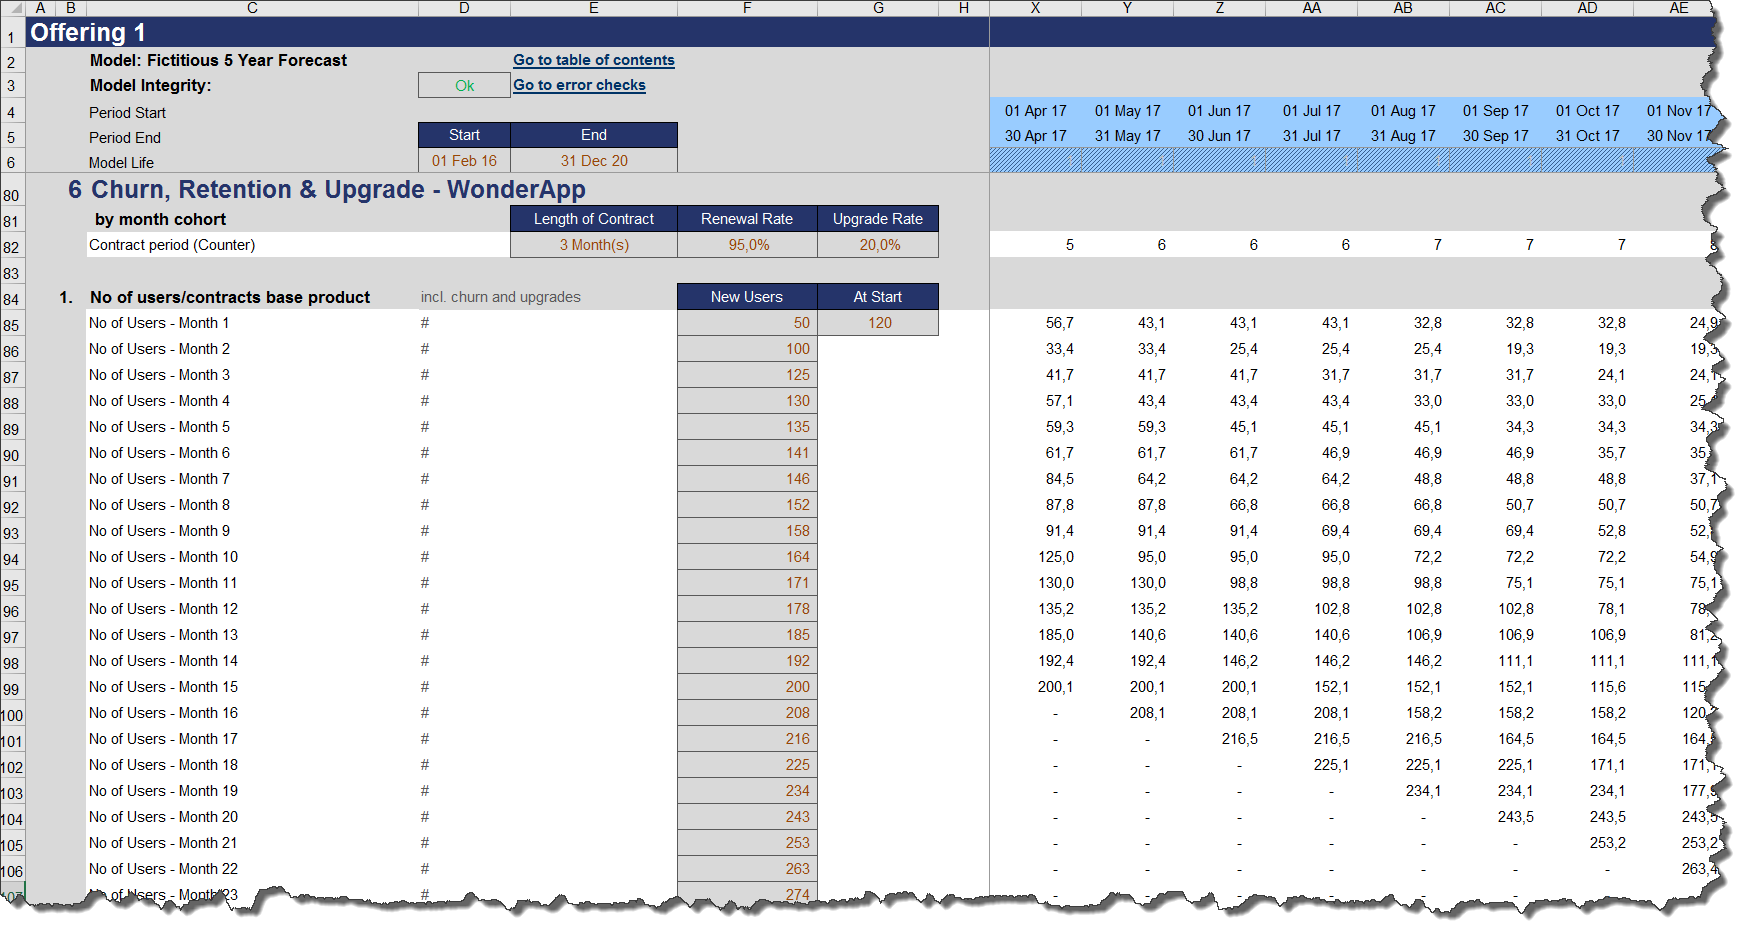1749x934 pixels.
Task: Select column header X
Action: pyautogui.click(x=1035, y=8)
